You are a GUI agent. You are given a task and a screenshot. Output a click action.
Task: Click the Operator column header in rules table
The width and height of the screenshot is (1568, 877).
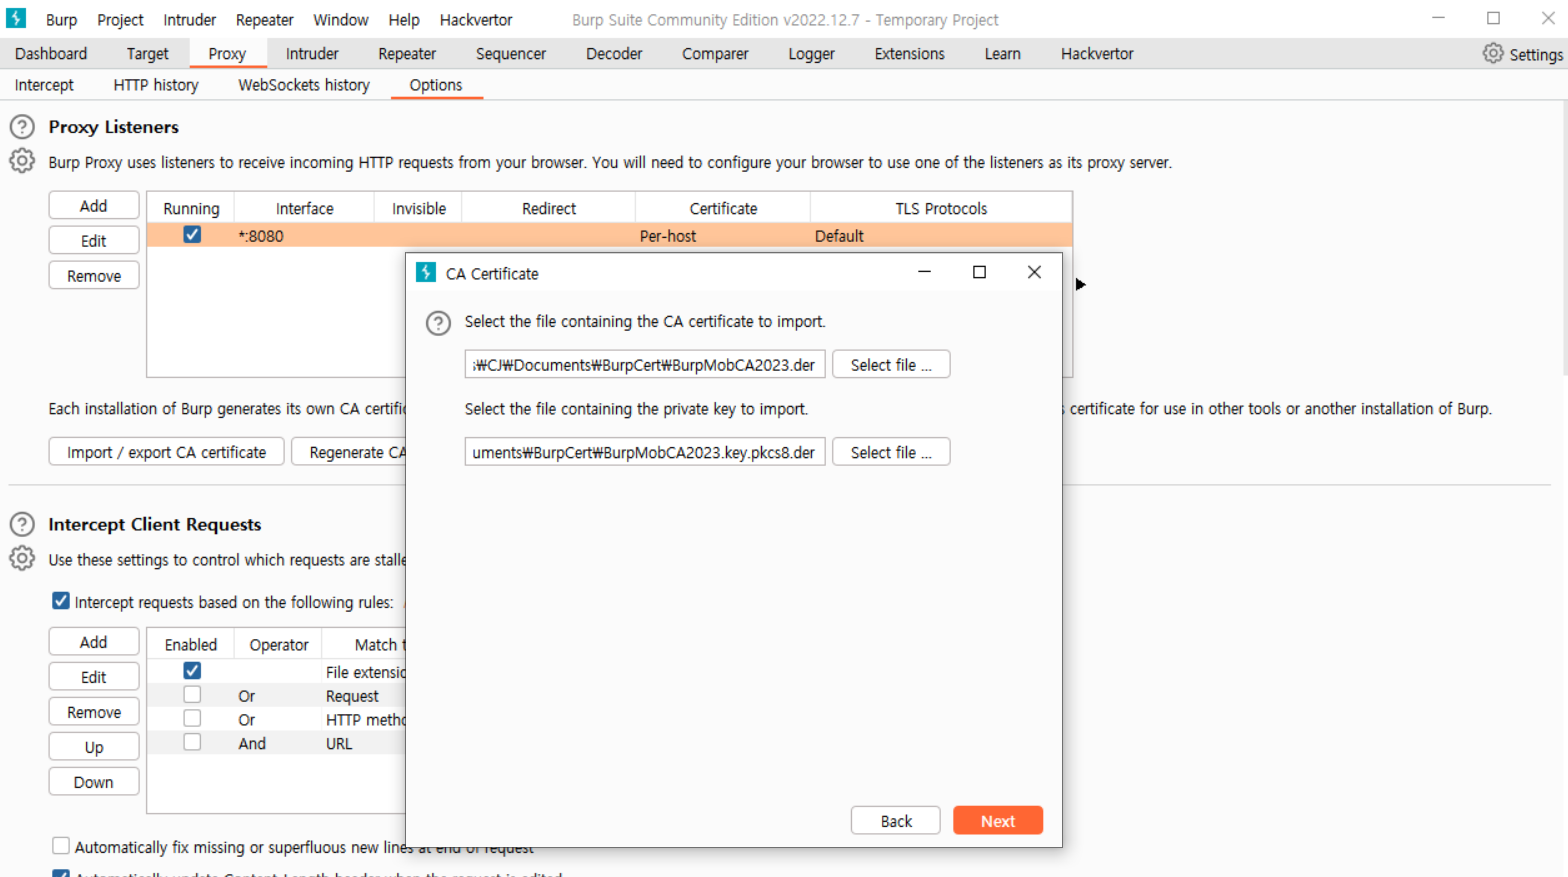pyautogui.click(x=279, y=645)
